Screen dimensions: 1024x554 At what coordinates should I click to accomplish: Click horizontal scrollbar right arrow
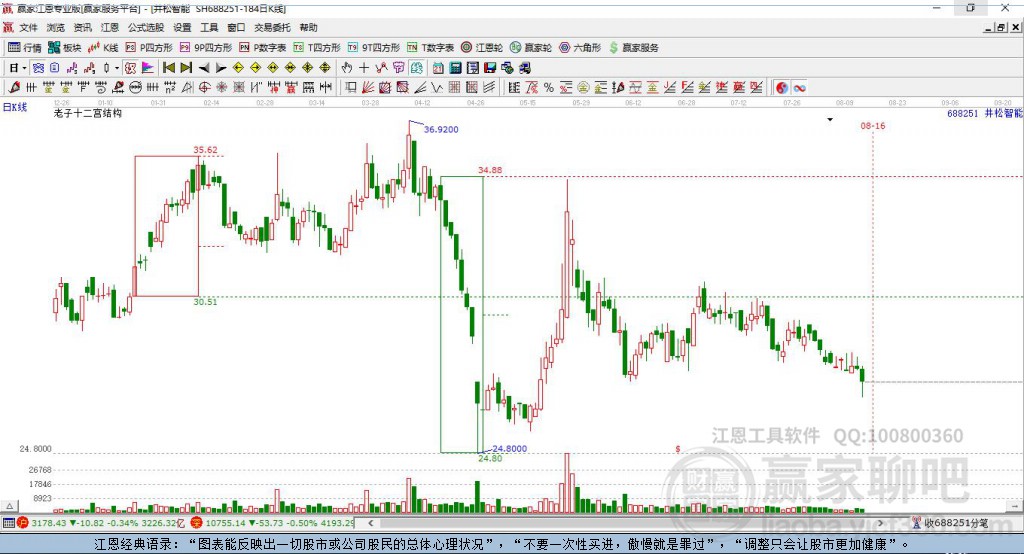880,523
